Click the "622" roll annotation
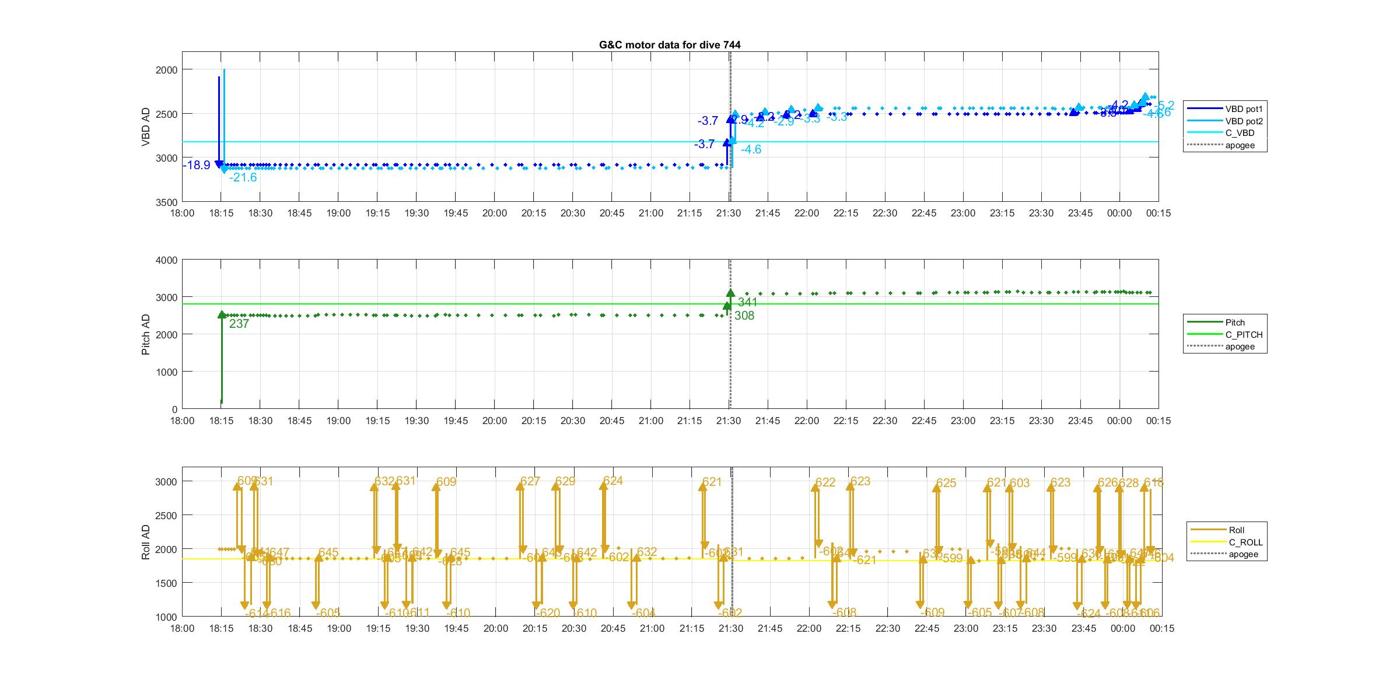 [x=825, y=483]
